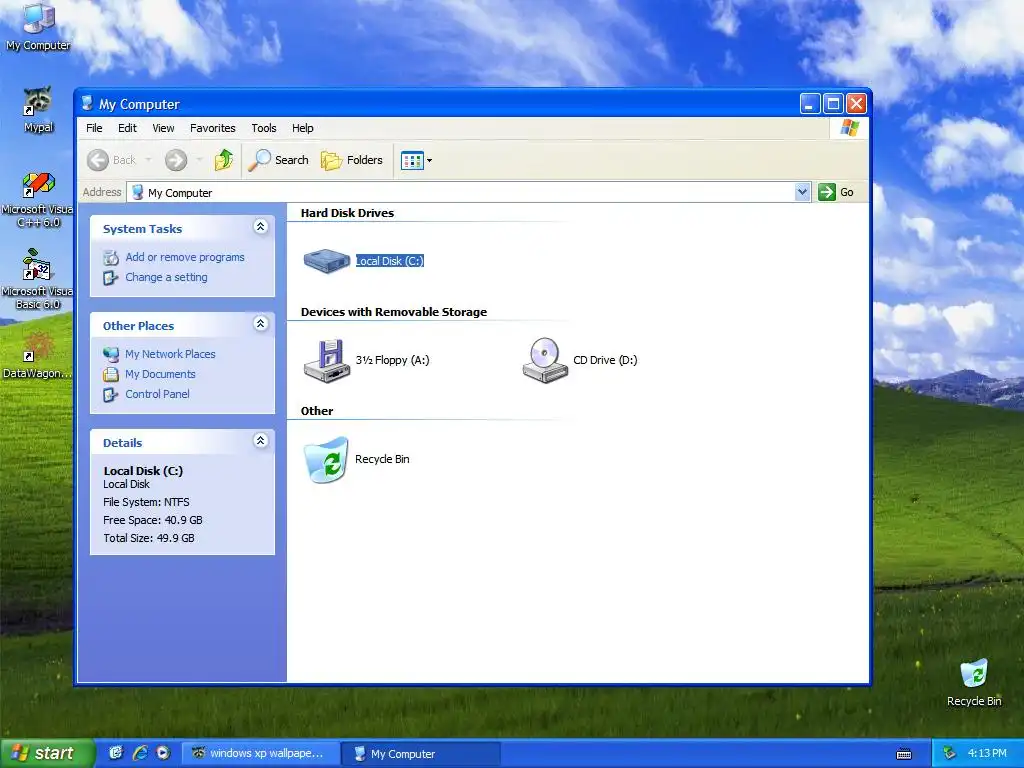Click the Go button
This screenshot has width=1024, height=768.
[837, 192]
